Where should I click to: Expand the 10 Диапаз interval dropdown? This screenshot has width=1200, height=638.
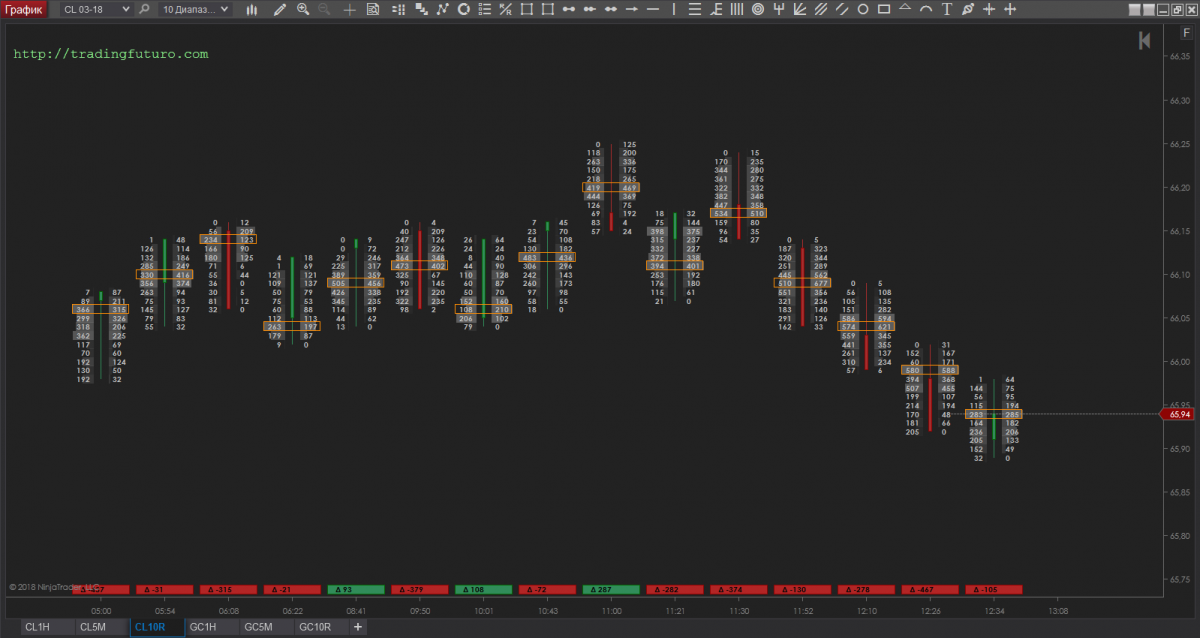[195, 9]
